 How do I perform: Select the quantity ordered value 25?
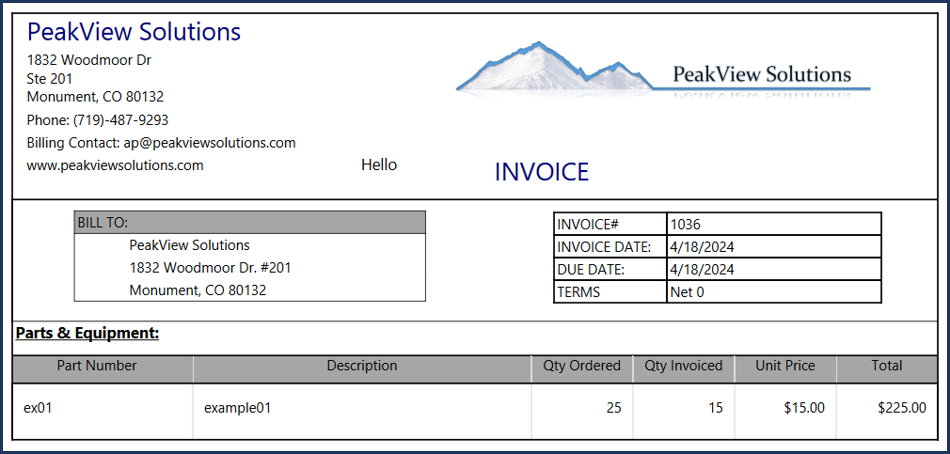614,408
